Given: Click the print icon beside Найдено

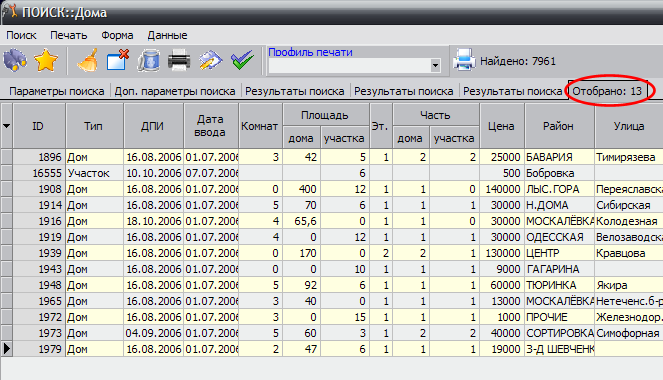Looking at the screenshot, I should click(x=464, y=60).
